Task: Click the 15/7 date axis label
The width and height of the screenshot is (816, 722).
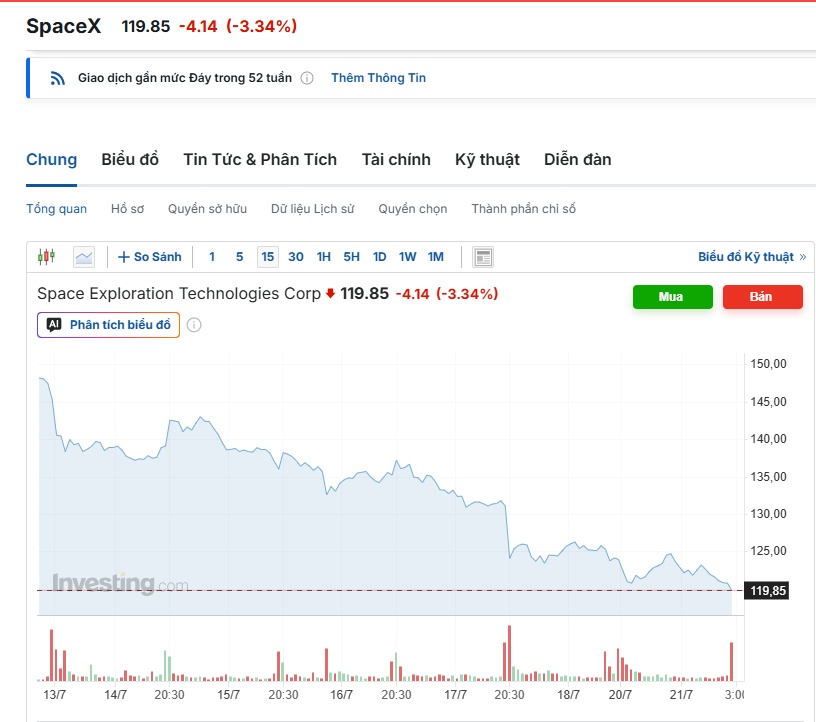Action: (x=228, y=695)
